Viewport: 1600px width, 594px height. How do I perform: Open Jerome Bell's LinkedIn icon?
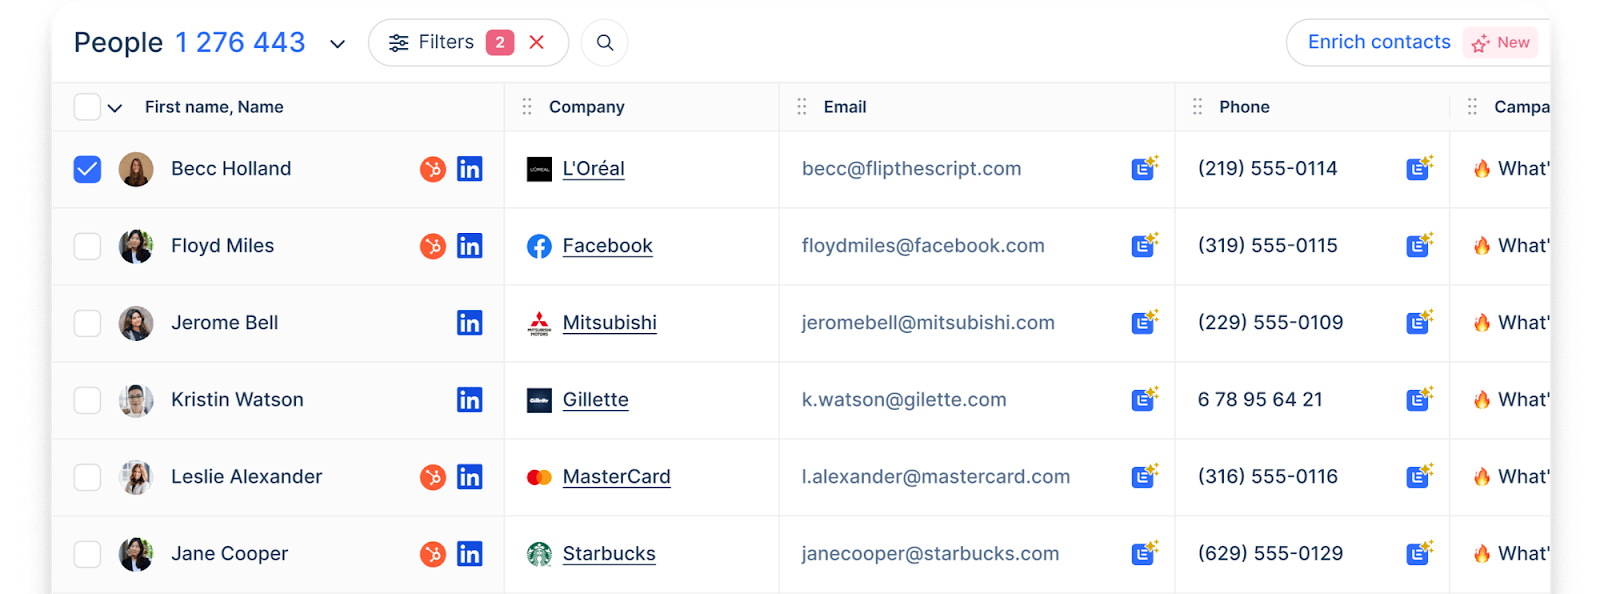(470, 323)
